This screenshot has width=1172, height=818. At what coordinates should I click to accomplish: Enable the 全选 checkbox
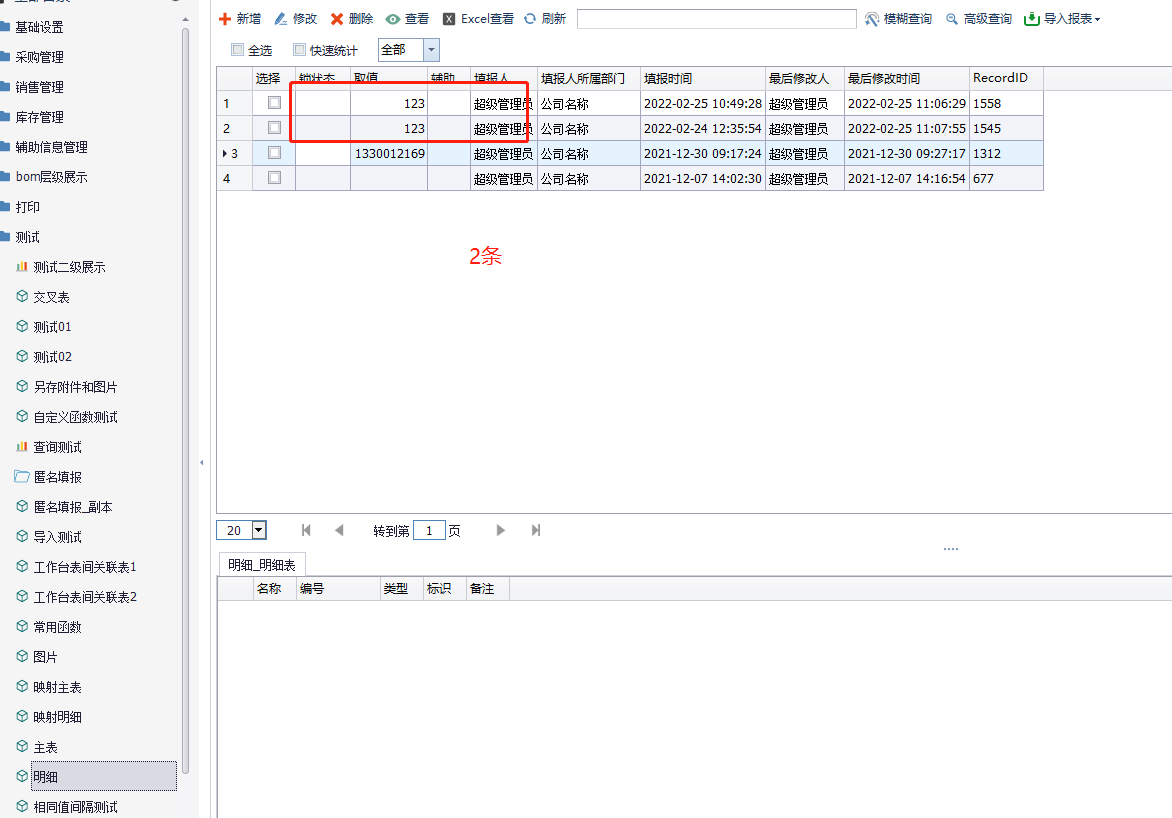coord(237,50)
